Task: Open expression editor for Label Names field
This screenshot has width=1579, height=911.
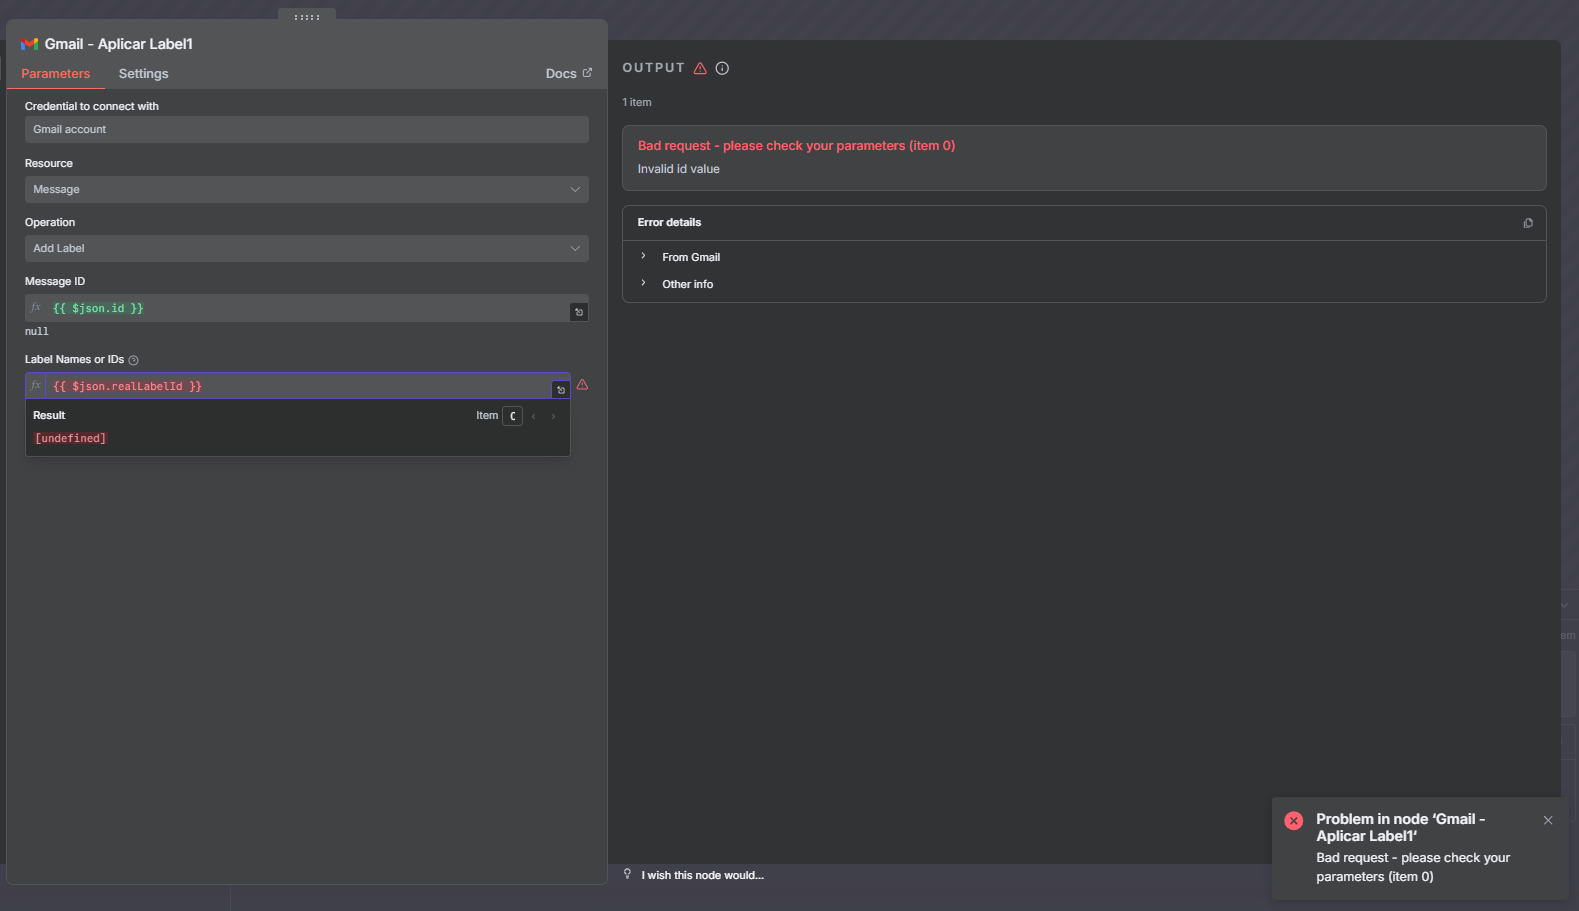Action: click(x=560, y=390)
